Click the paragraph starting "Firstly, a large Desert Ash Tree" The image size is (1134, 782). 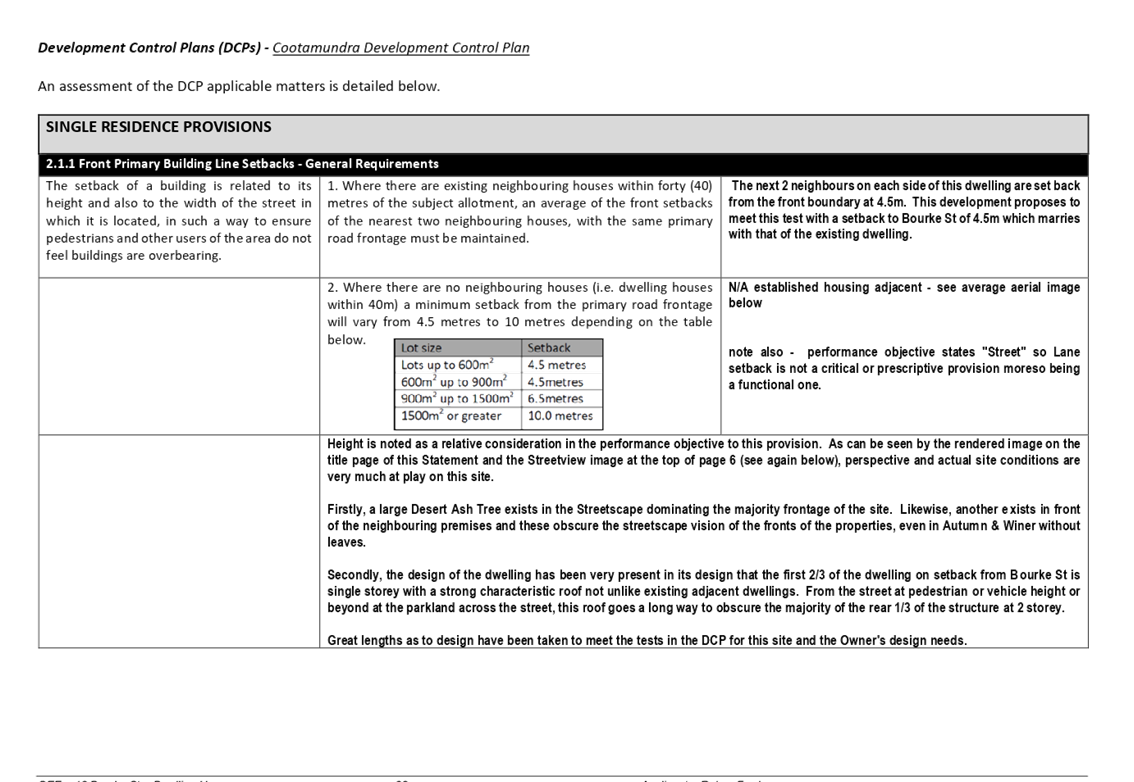pyautogui.click(x=703, y=526)
